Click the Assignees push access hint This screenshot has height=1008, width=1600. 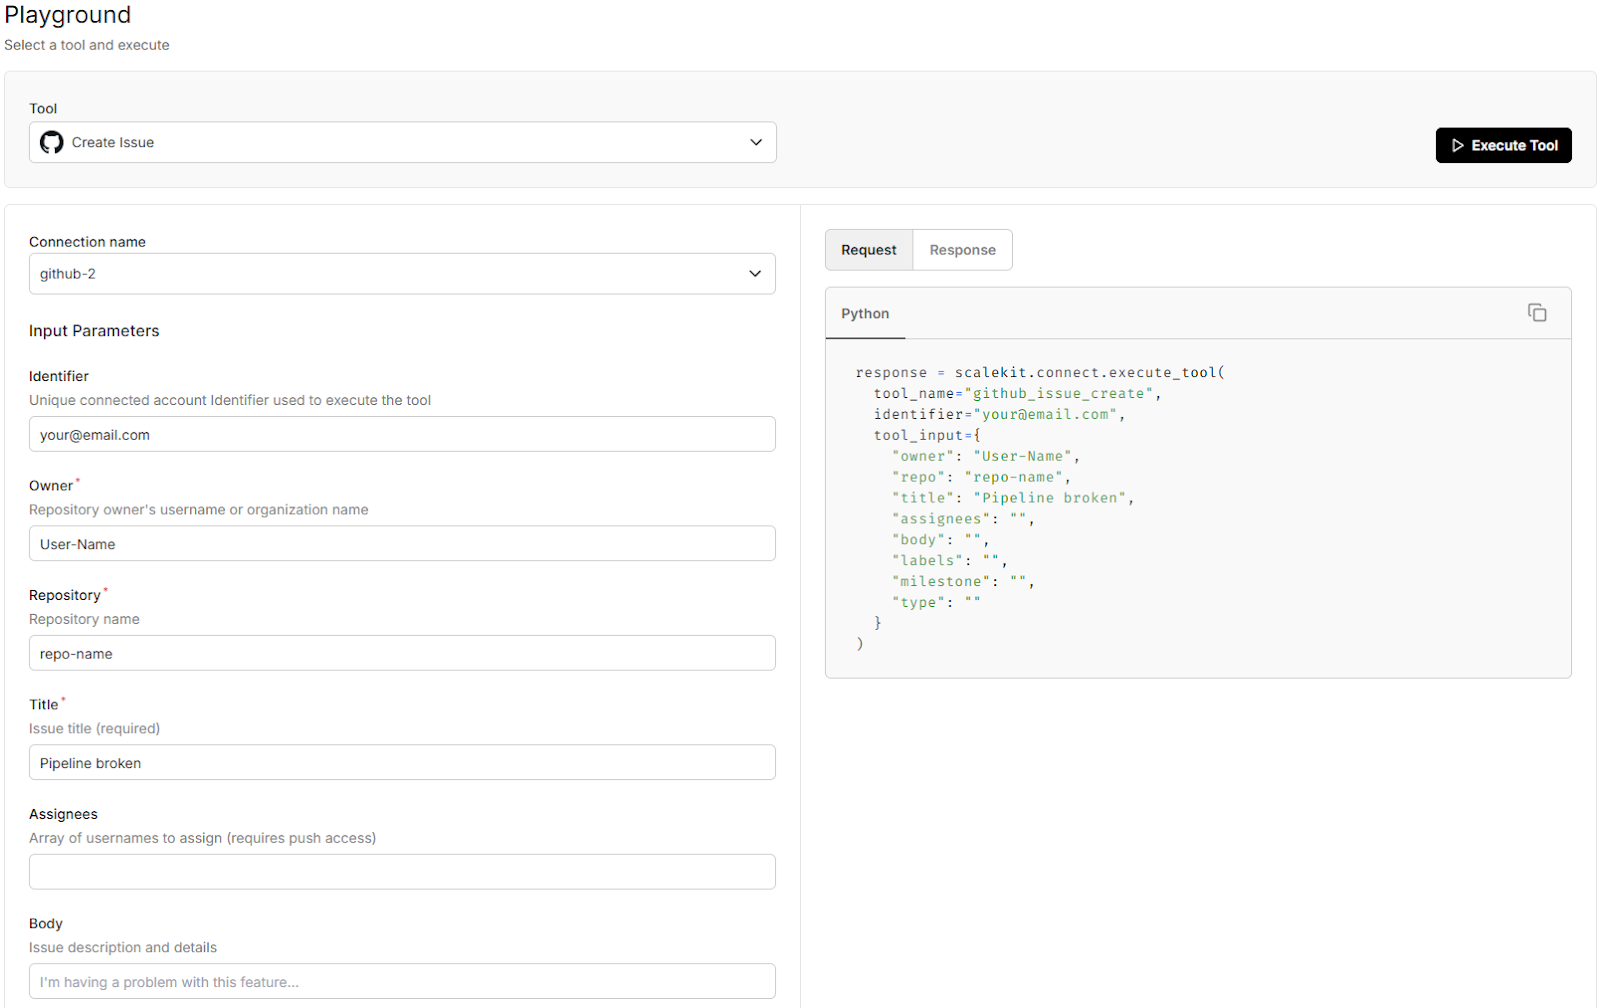pos(202,838)
